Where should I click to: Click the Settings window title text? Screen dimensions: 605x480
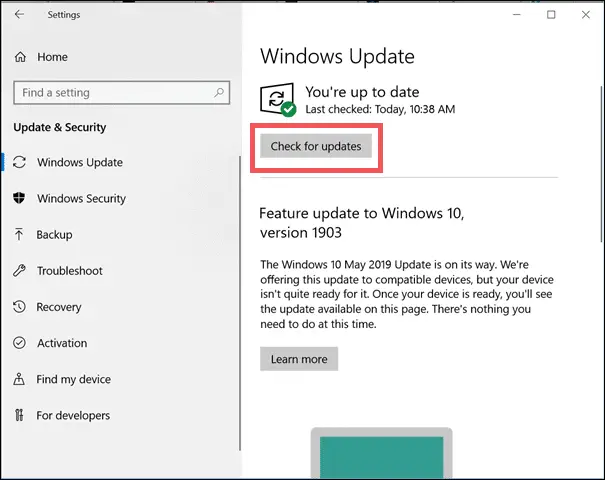[x=64, y=15]
